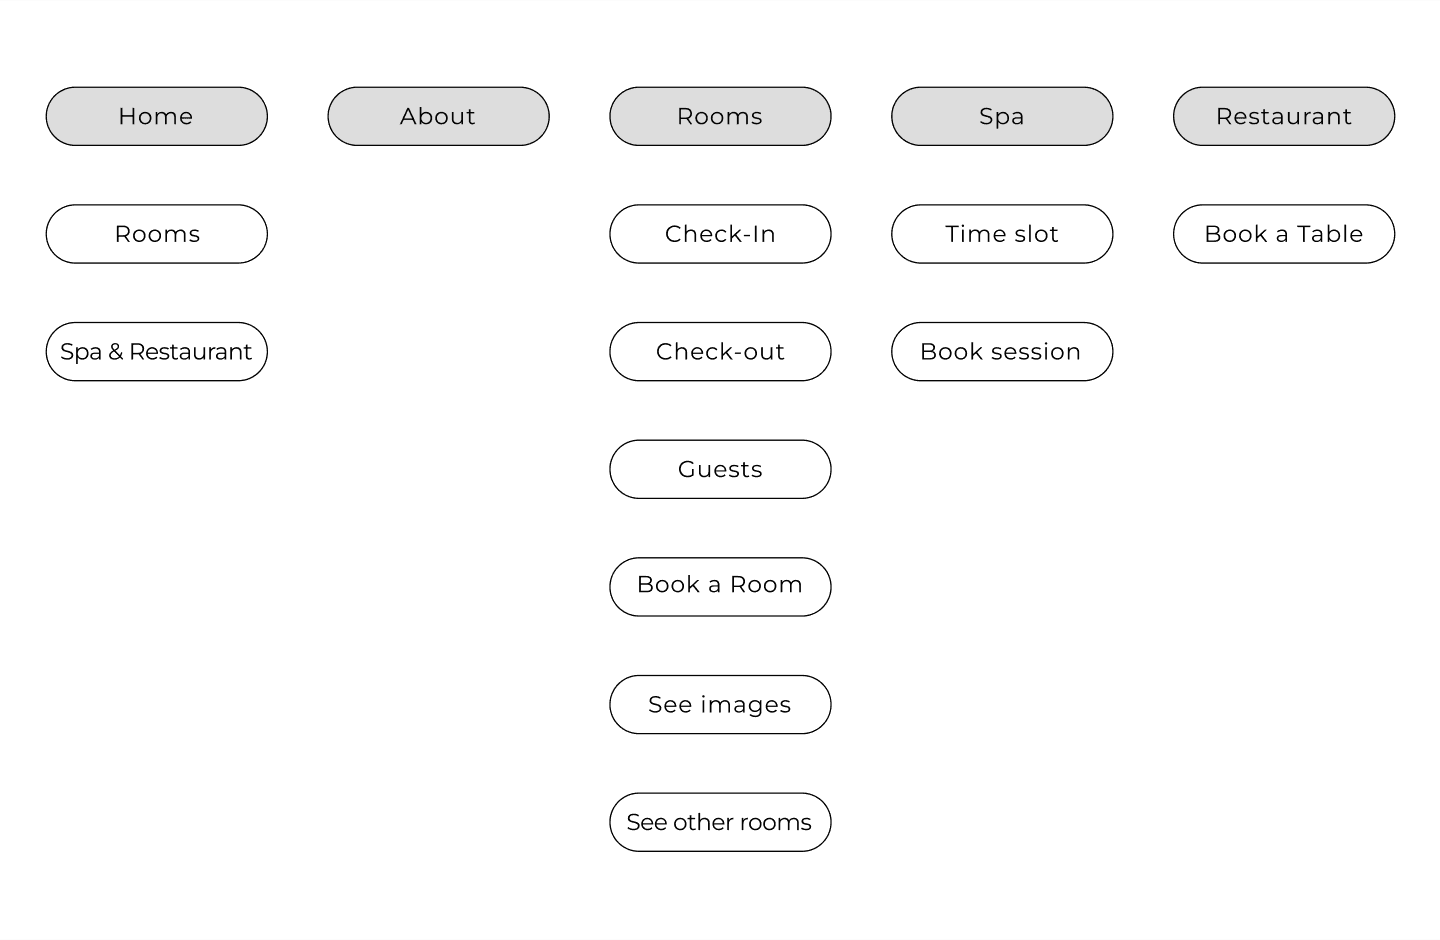
Task: Click the text Check-In label
Action: (720, 234)
